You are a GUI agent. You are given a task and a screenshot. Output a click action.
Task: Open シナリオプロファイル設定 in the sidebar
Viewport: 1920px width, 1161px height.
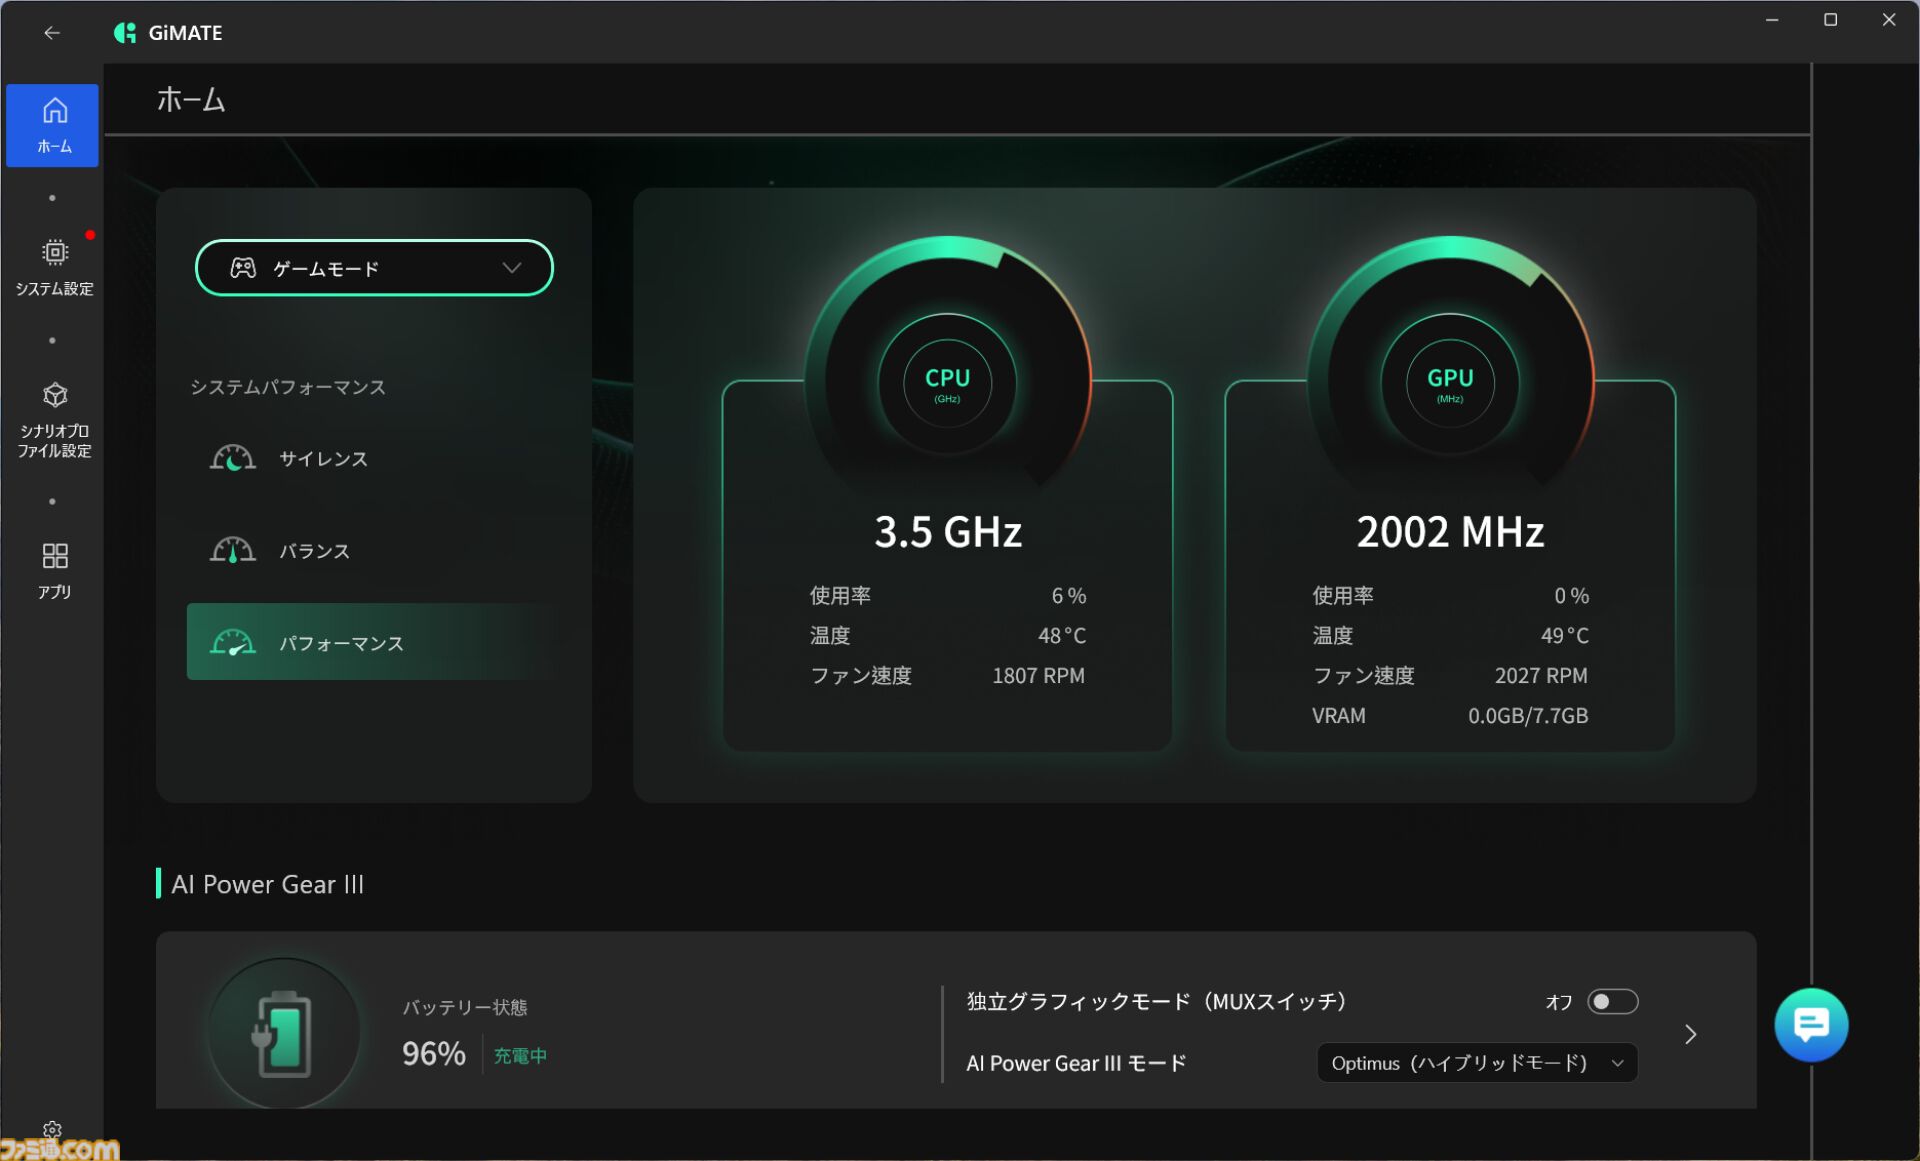tap(54, 420)
